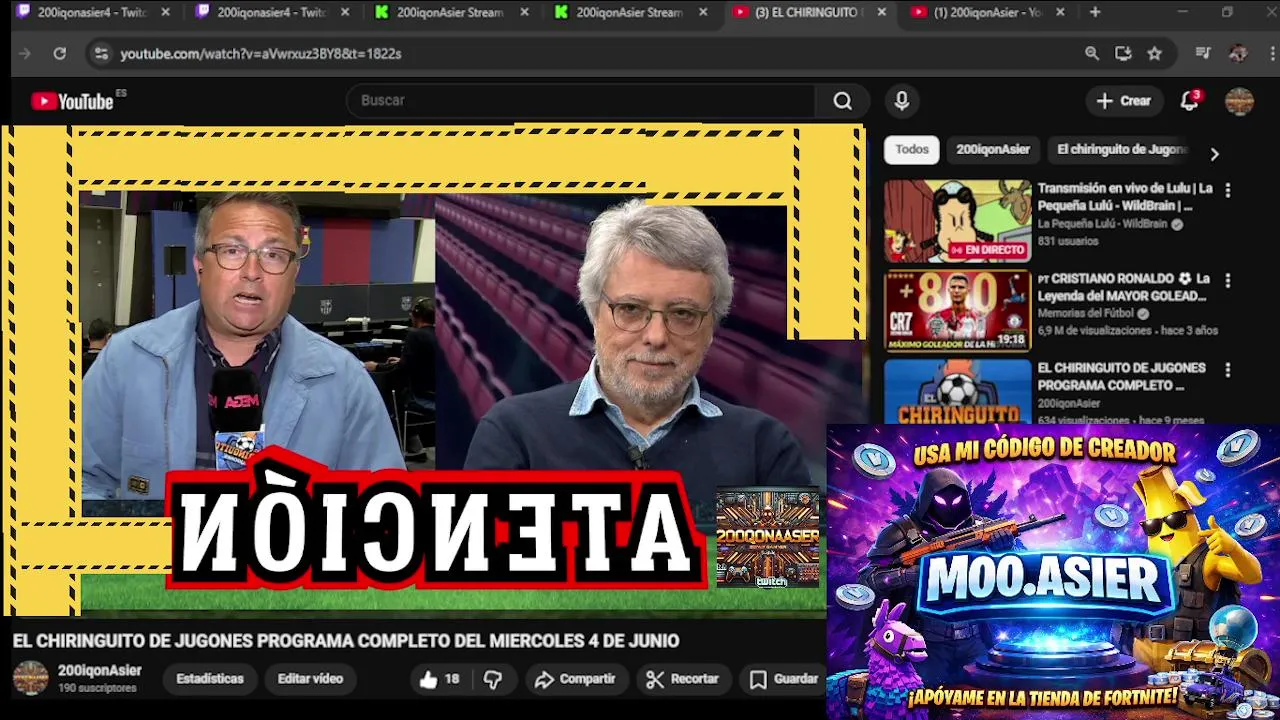Switch to first 200iqonasier4 Twitch tab
Image resolution: width=1280 pixels, height=720 pixels.
pyautogui.click(x=92, y=12)
